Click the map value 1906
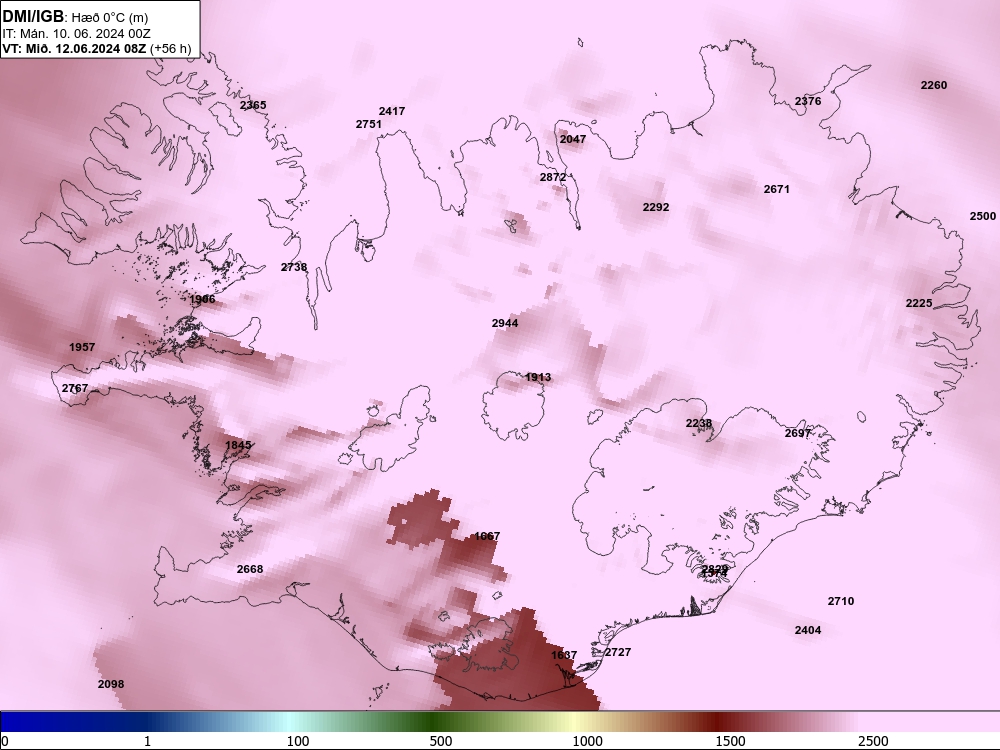Image resolution: width=1000 pixels, height=750 pixels. click(x=202, y=299)
